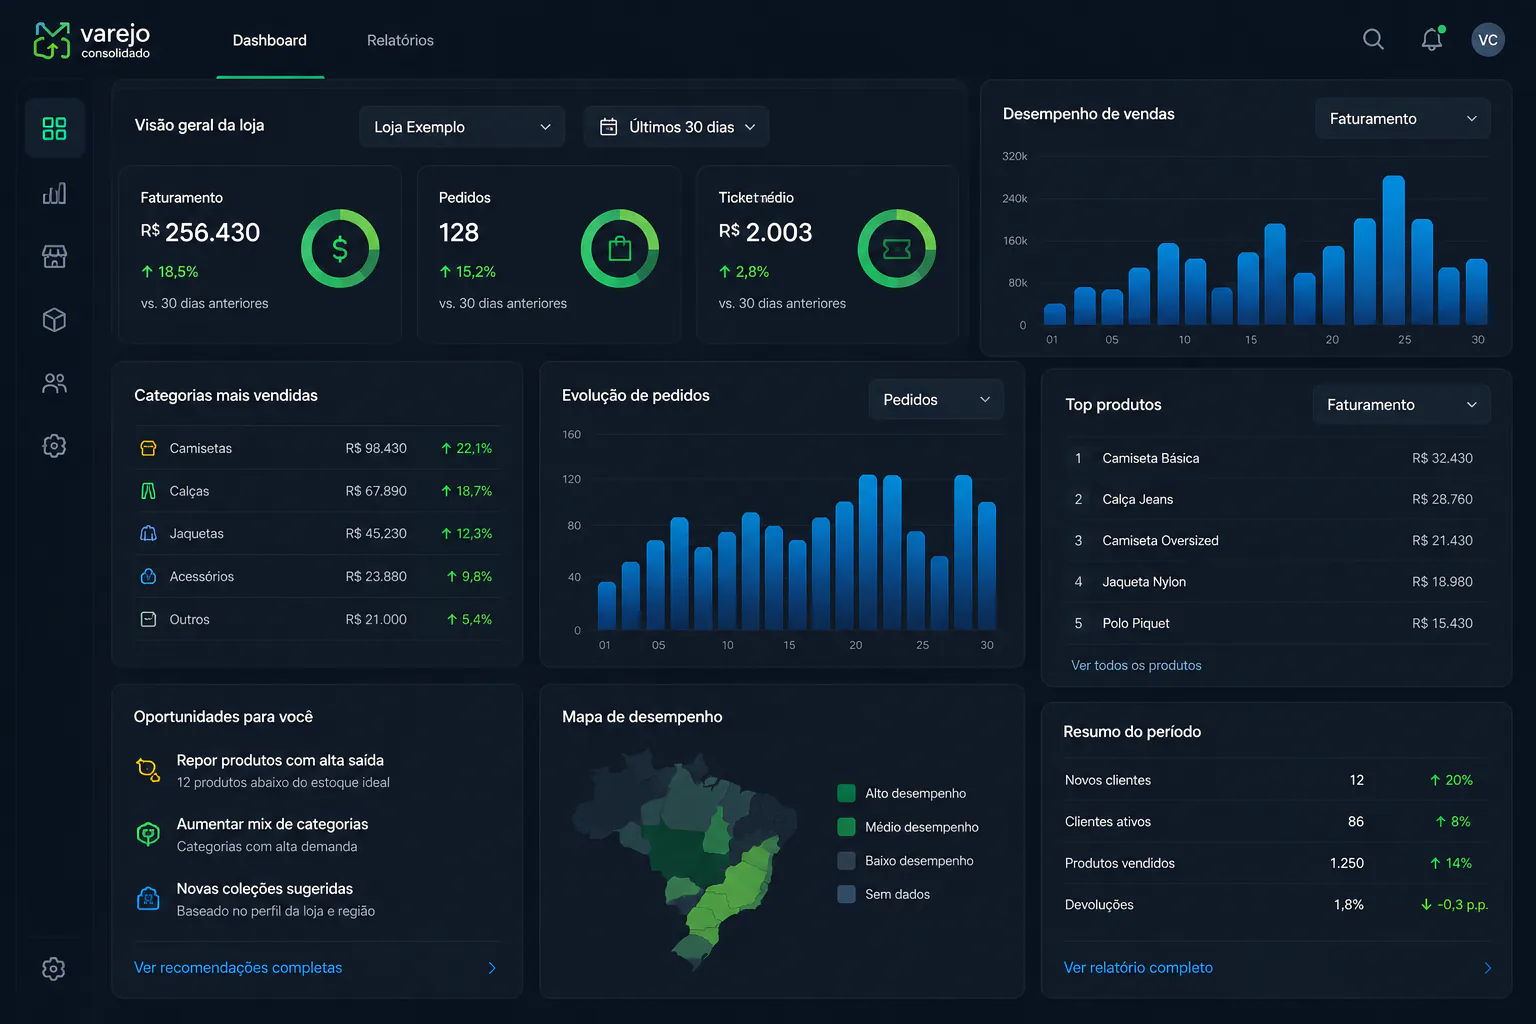This screenshot has height=1024, width=1536.
Task: Switch to the Relatórios tab
Action: [400, 40]
